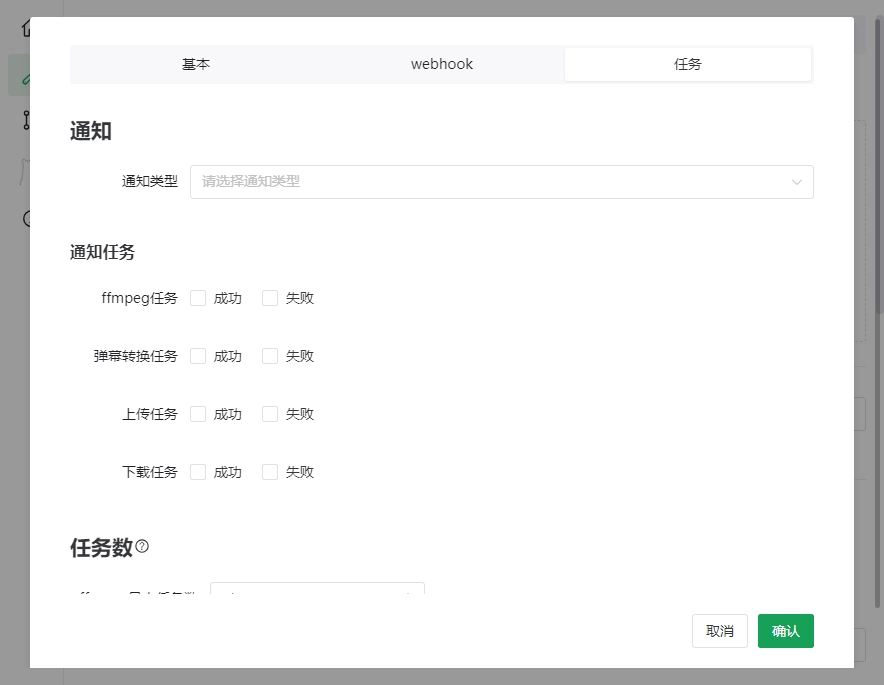Tick the 失败 checkbox for 上传任务
884x685 pixels.
coord(270,414)
